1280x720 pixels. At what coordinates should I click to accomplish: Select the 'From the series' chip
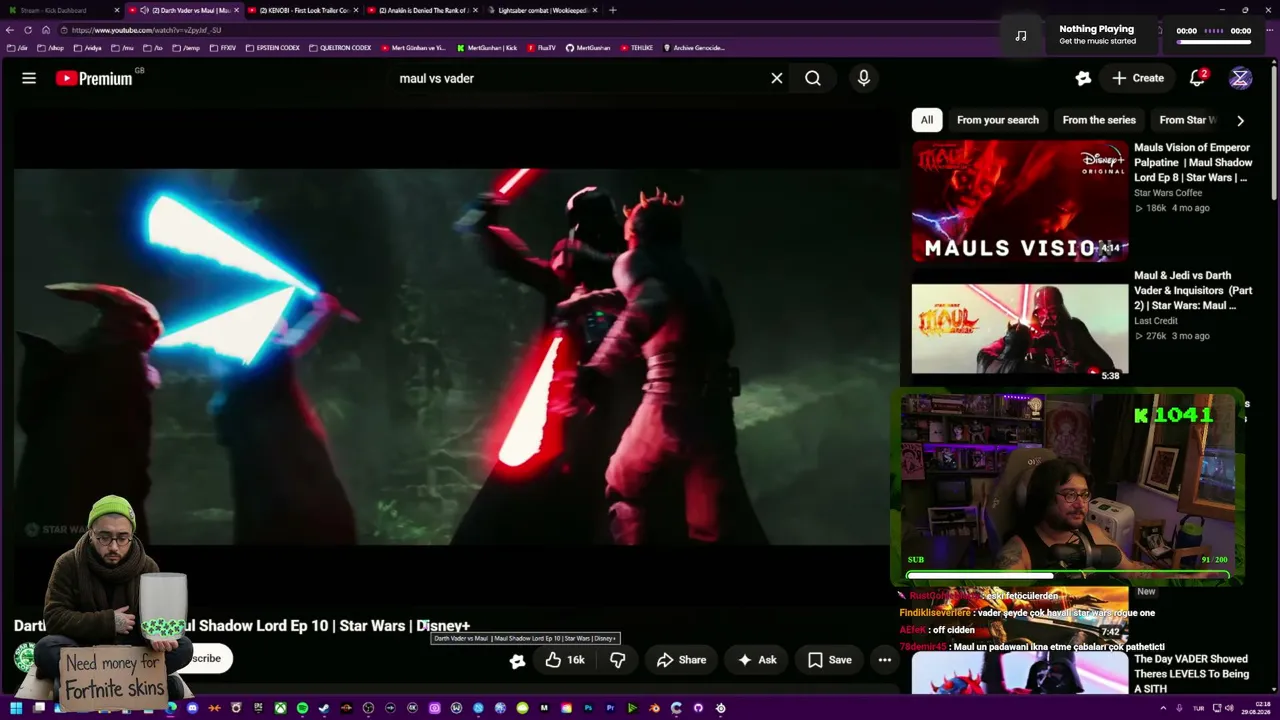[x=1099, y=120]
